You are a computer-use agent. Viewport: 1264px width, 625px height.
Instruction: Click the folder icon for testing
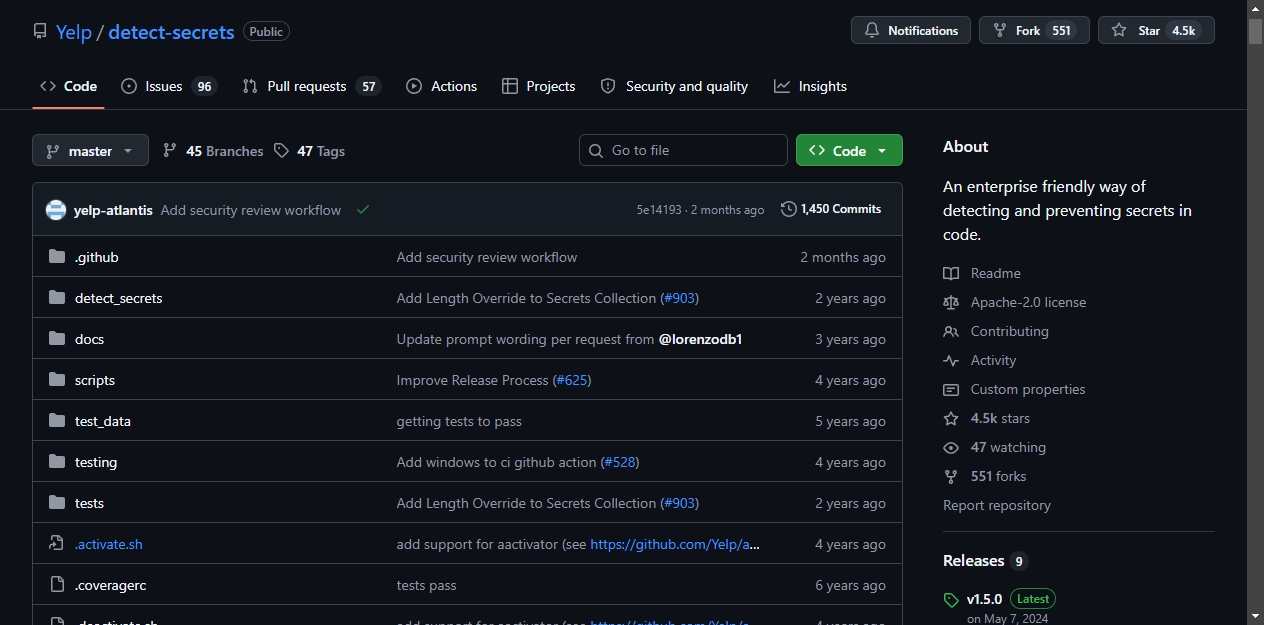(x=57, y=462)
